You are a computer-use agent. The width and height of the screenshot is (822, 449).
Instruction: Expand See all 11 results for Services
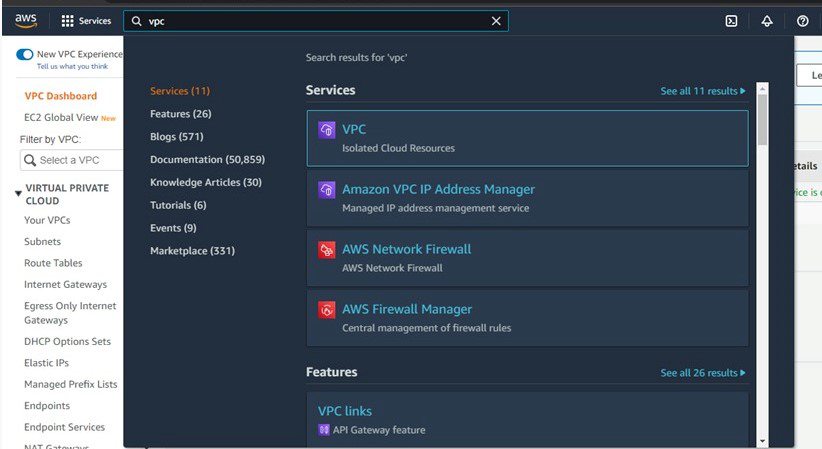702,91
